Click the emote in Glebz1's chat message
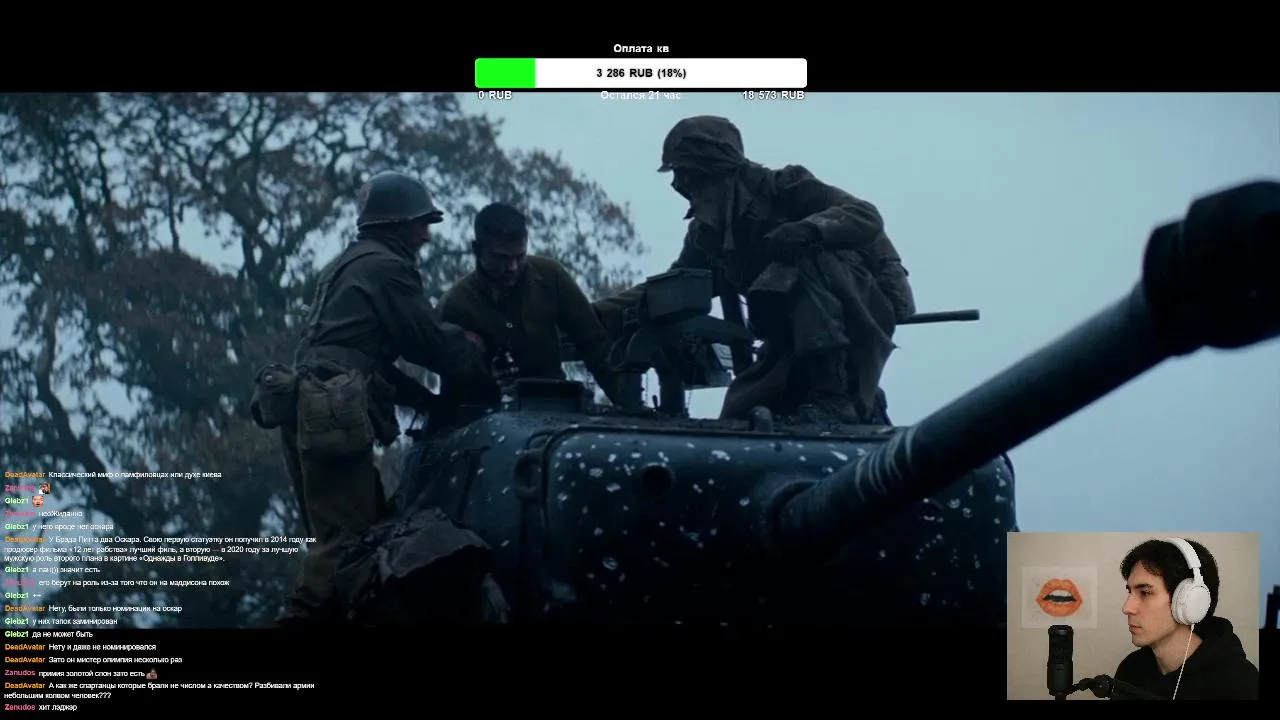This screenshot has width=1280, height=720. 38,500
